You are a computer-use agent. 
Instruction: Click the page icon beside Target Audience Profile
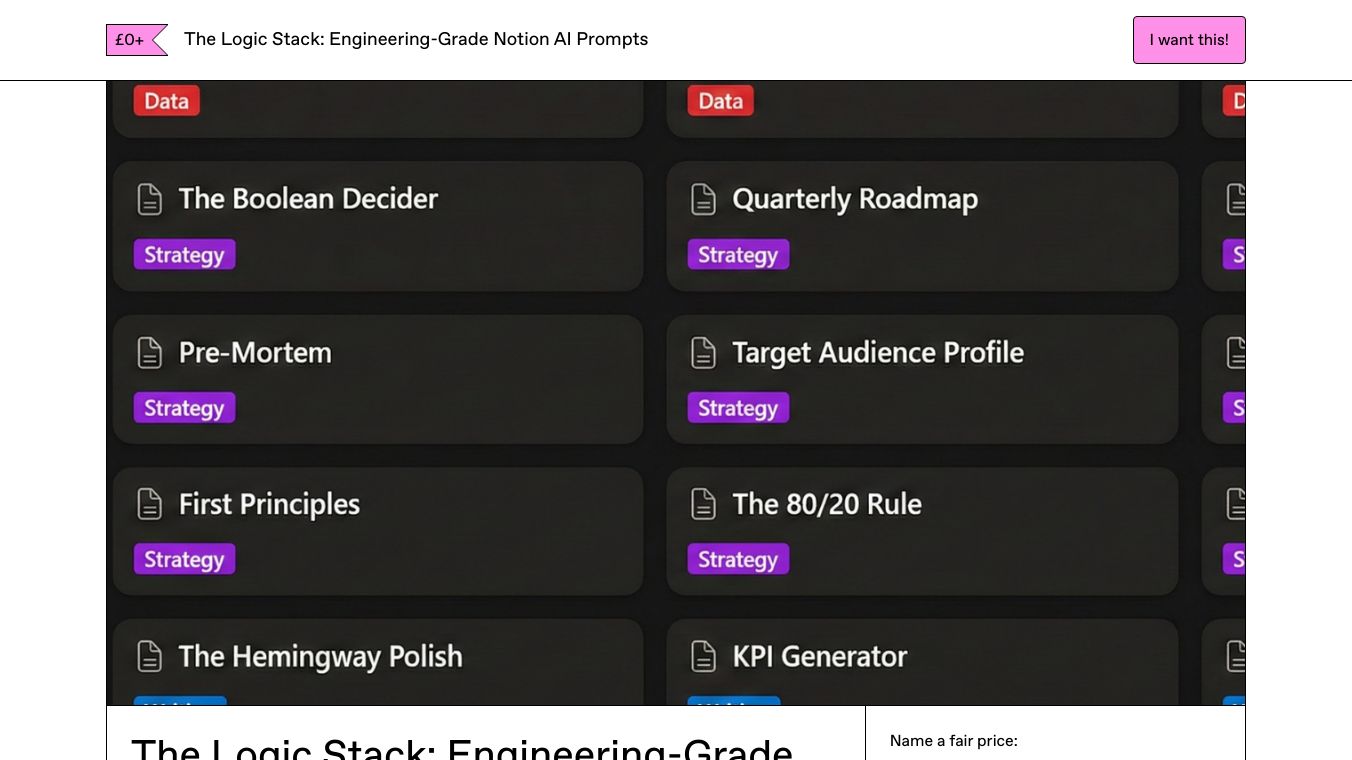[x=703, y=353]
